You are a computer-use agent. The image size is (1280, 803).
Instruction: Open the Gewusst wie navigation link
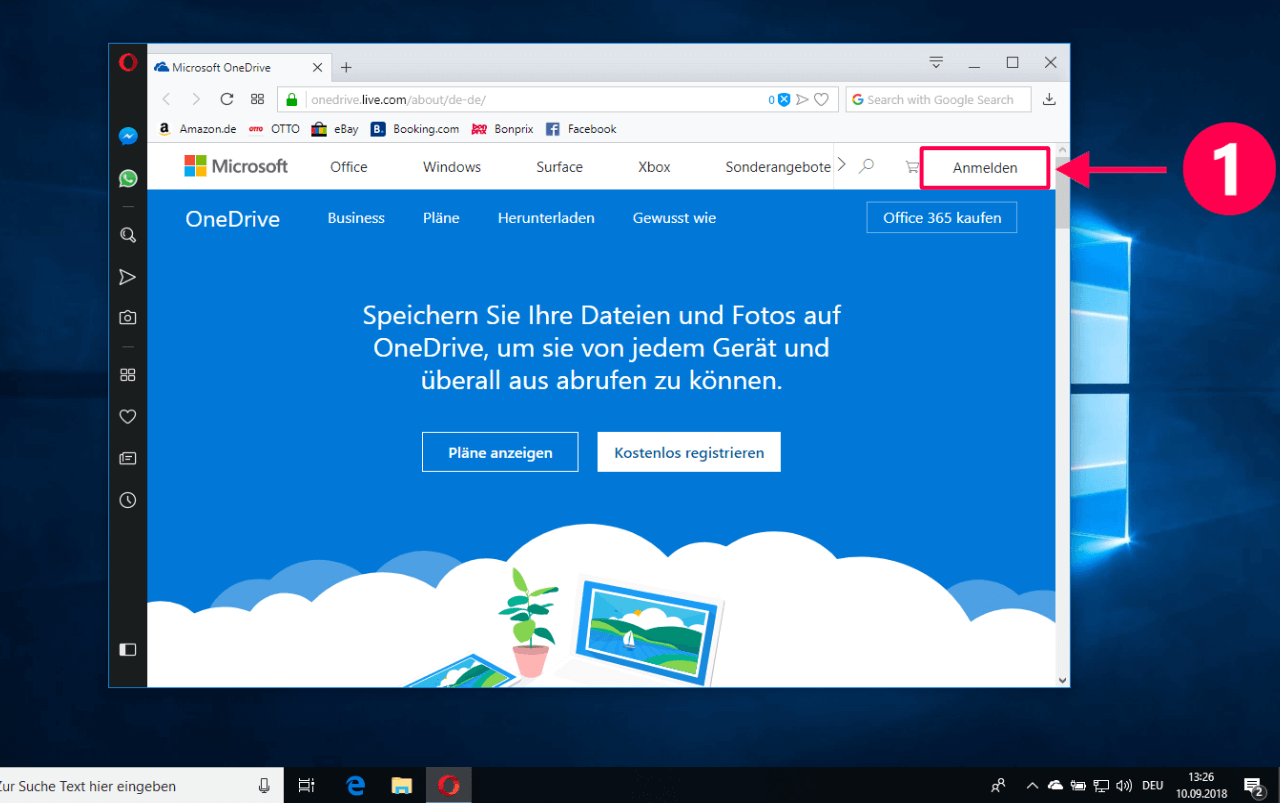(674, 218)
